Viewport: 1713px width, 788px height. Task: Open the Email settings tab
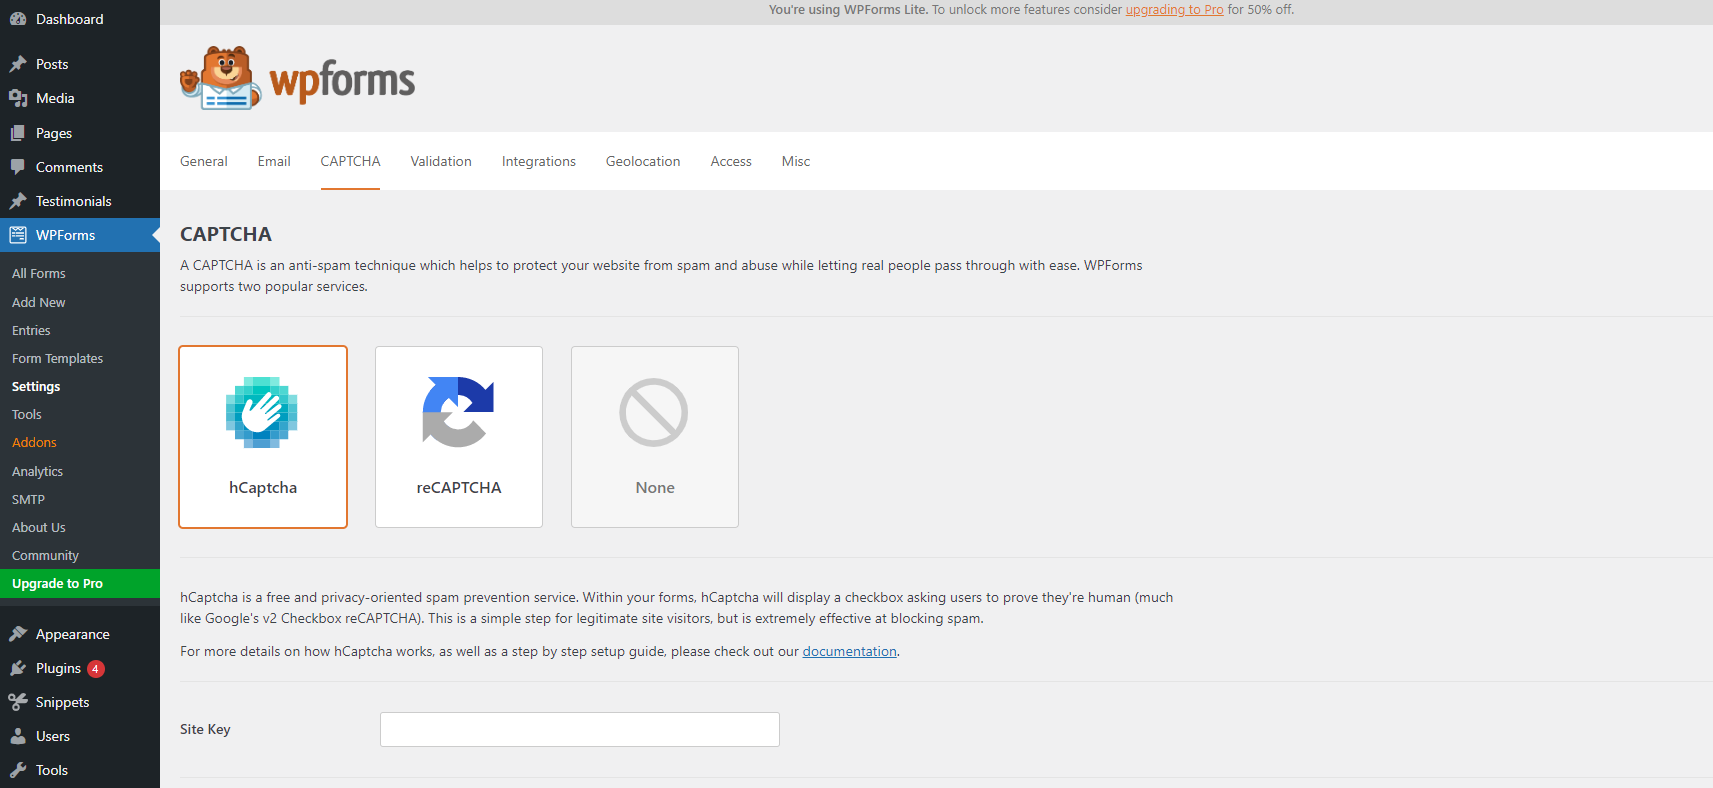[274, 161]
